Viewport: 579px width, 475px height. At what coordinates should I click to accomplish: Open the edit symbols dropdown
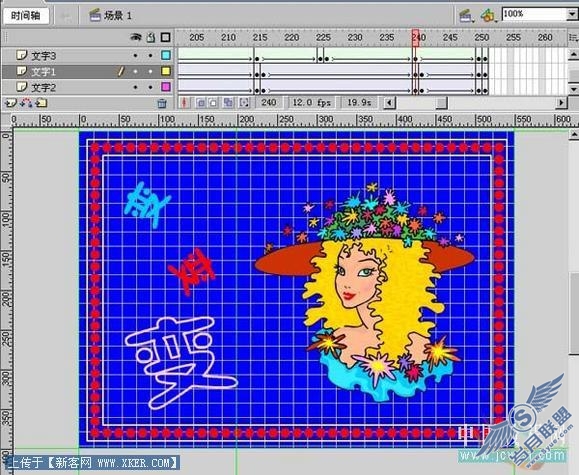(x=488, y=15)
